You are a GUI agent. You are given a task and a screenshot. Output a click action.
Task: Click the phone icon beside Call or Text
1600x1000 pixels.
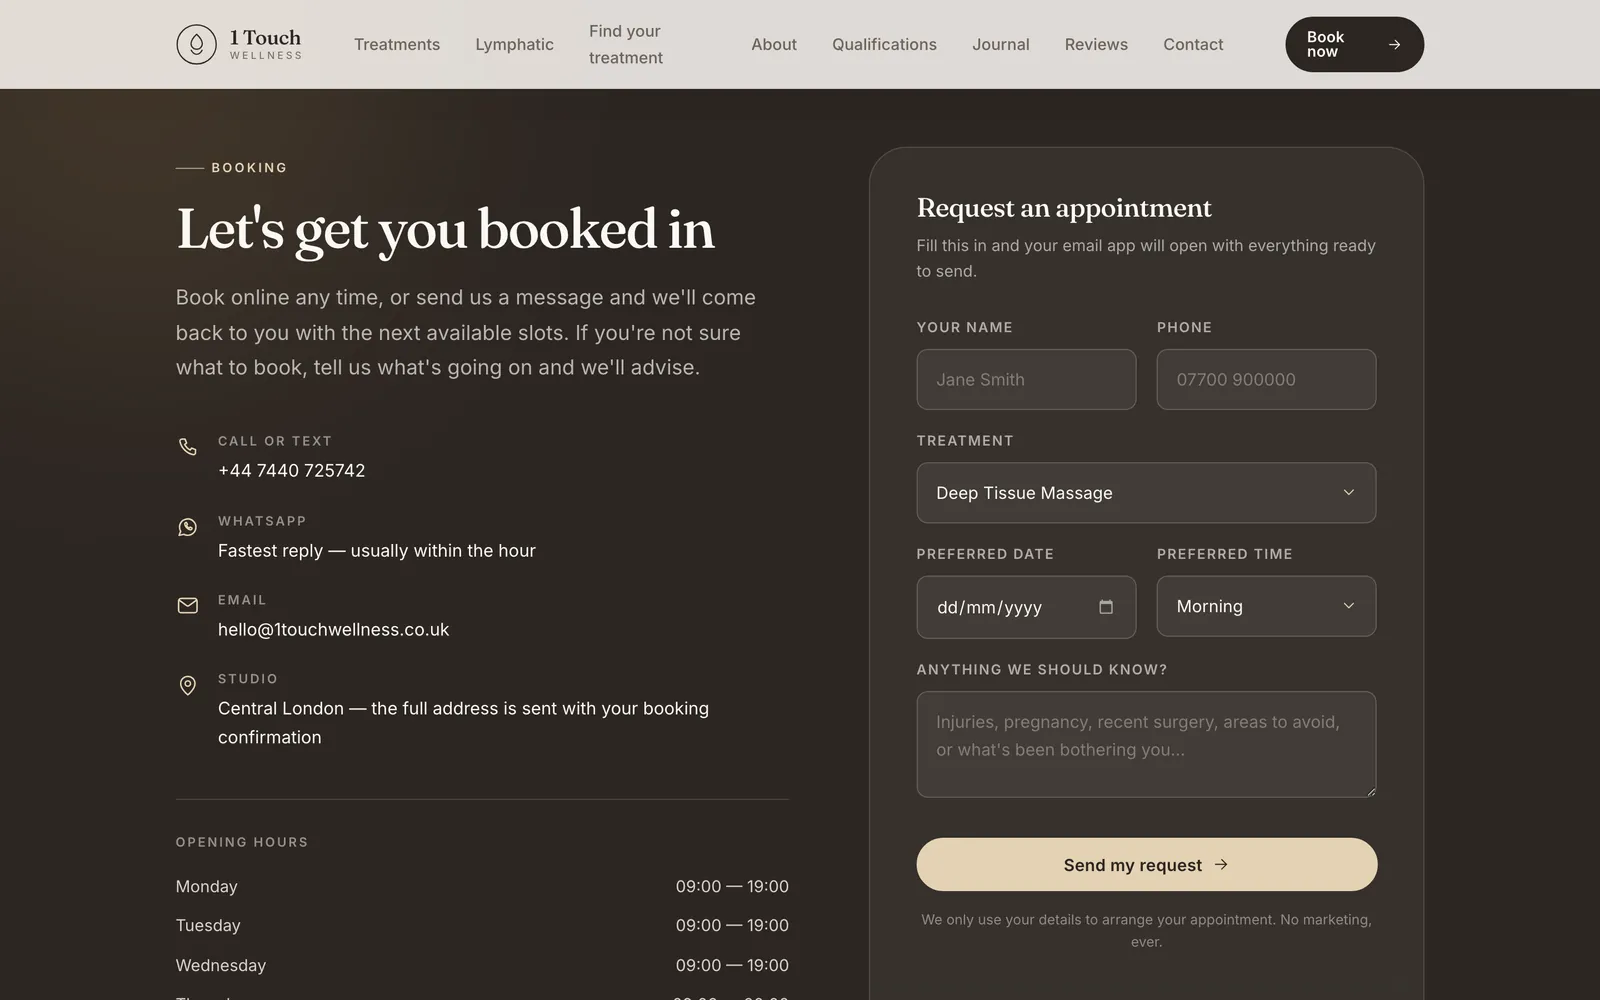click(x=187, y=446)
